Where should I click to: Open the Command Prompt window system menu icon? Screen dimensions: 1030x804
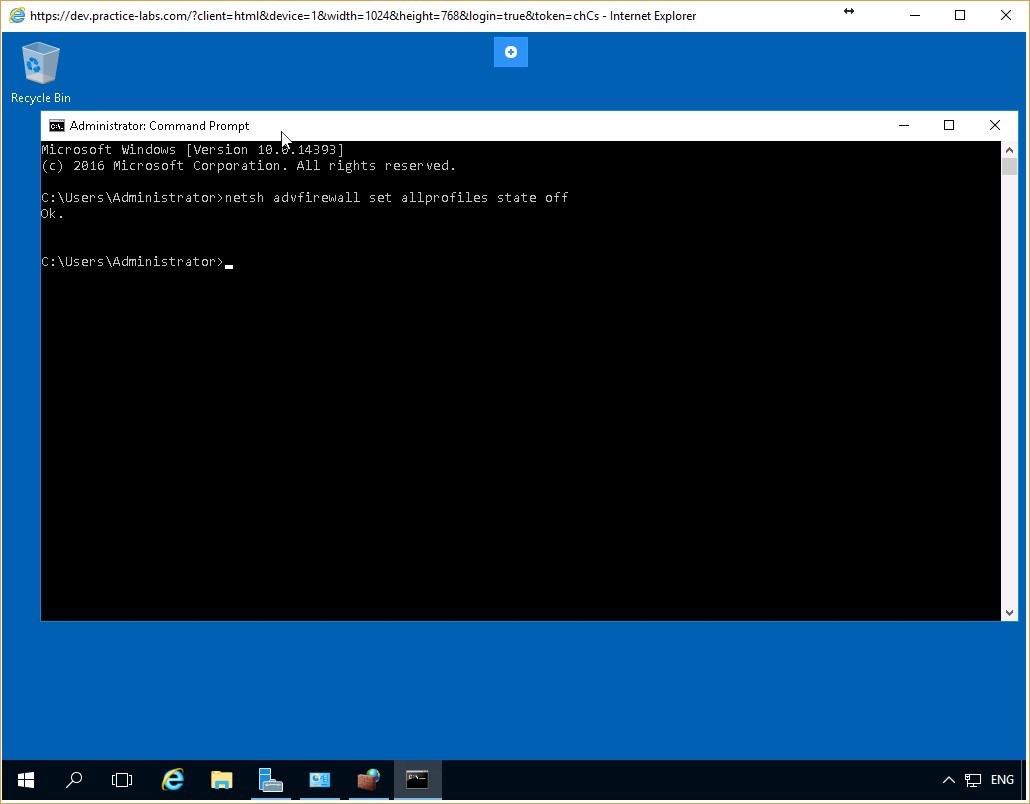(57, 125)
